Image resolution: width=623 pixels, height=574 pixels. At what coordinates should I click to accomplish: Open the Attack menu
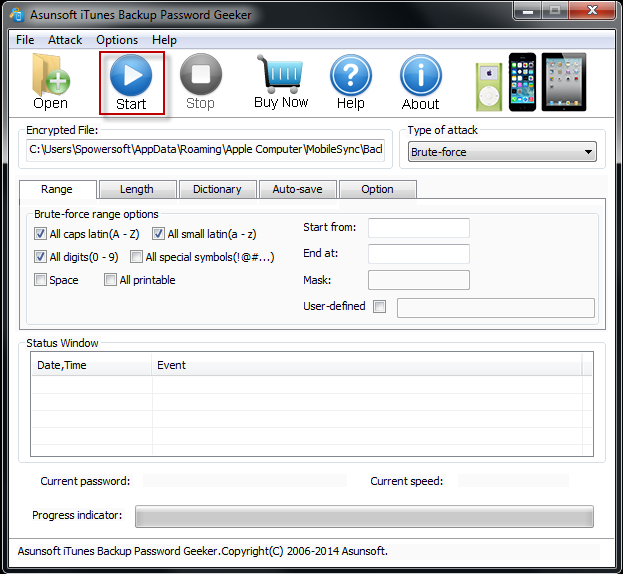[x=65, y=40]
